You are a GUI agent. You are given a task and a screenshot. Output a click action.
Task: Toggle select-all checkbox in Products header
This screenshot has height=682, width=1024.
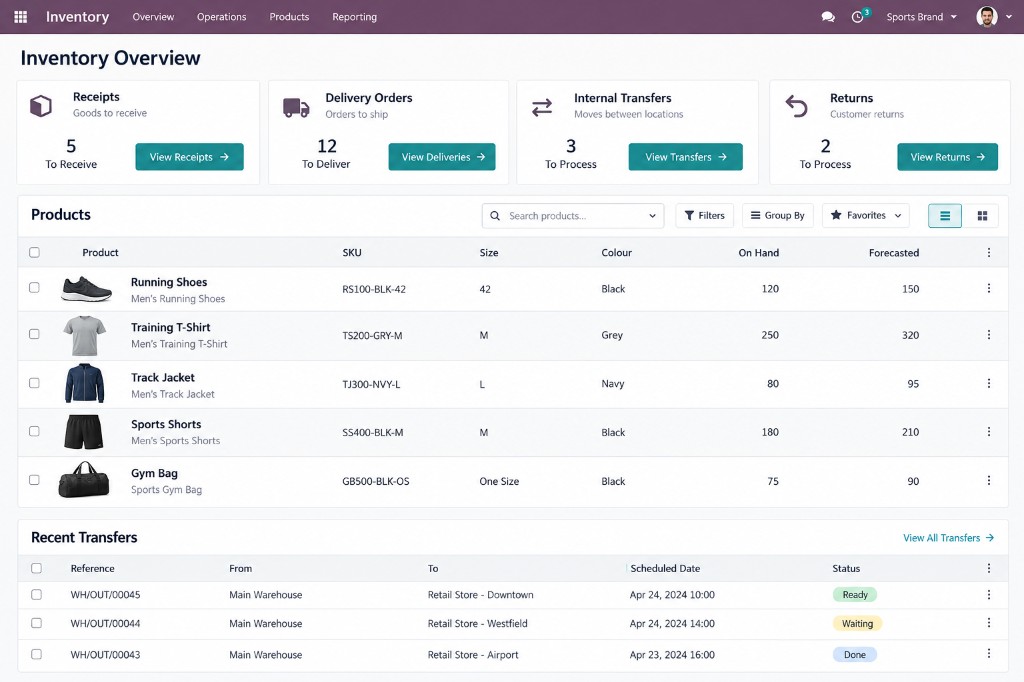[x=35, y=253]
